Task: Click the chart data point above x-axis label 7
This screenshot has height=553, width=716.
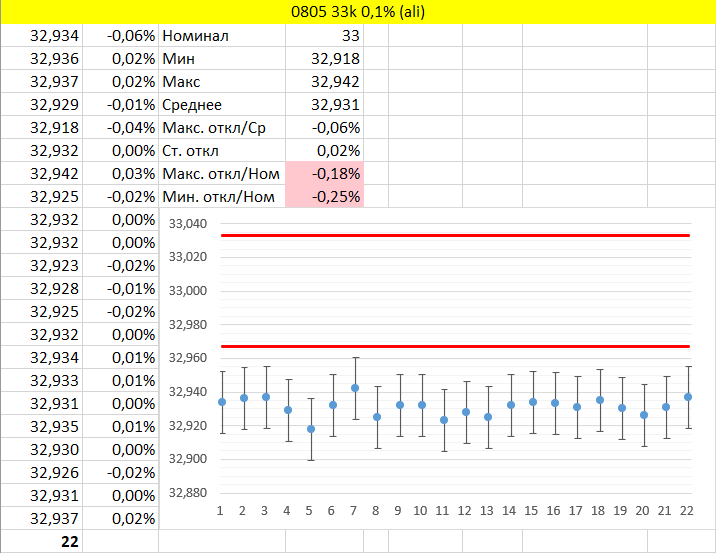Action: click(355, 388)
